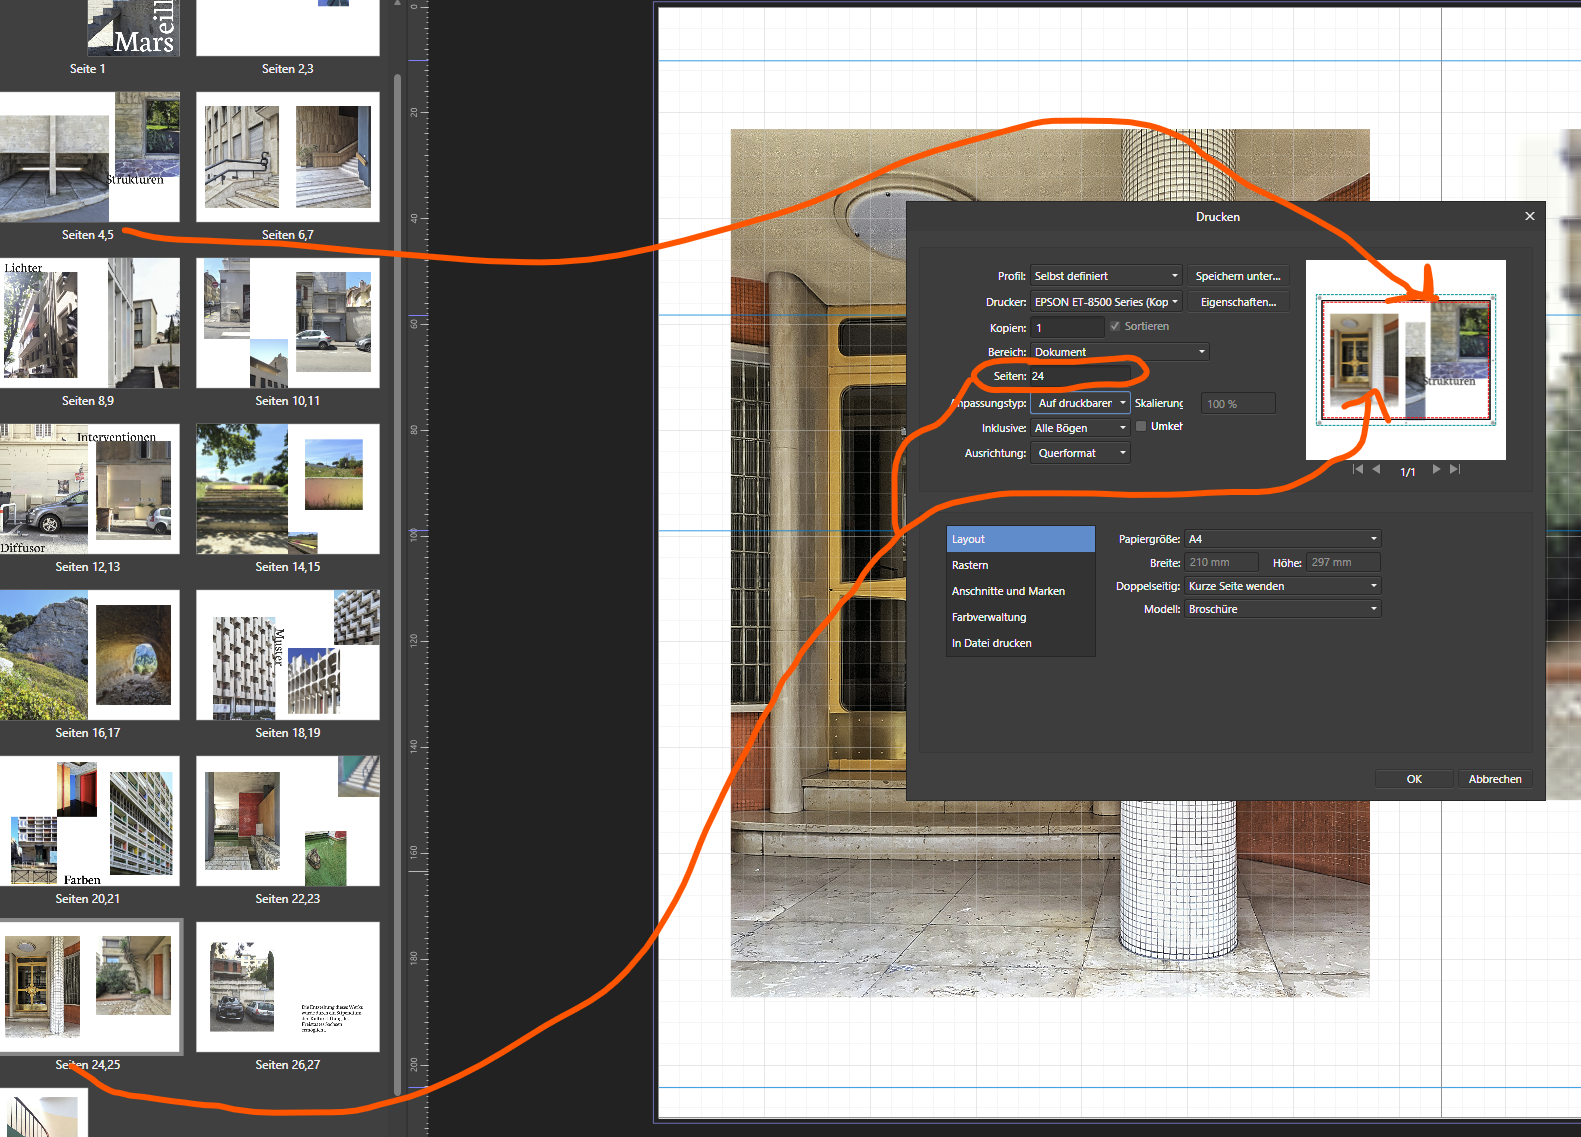Screen dimensions: 1581x1137
Task: Confirm printing with OK button
Action: [x=1414, y=779]
